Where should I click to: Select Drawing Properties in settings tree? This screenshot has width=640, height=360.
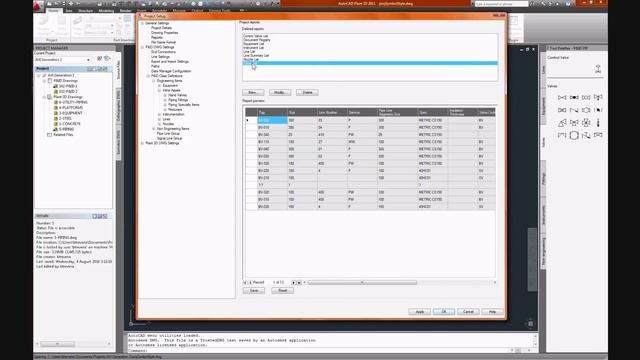pos(164,33)
